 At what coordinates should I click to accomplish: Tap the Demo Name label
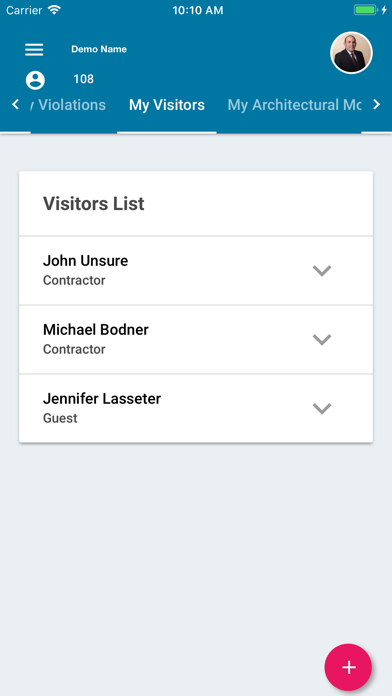point(99,49)
